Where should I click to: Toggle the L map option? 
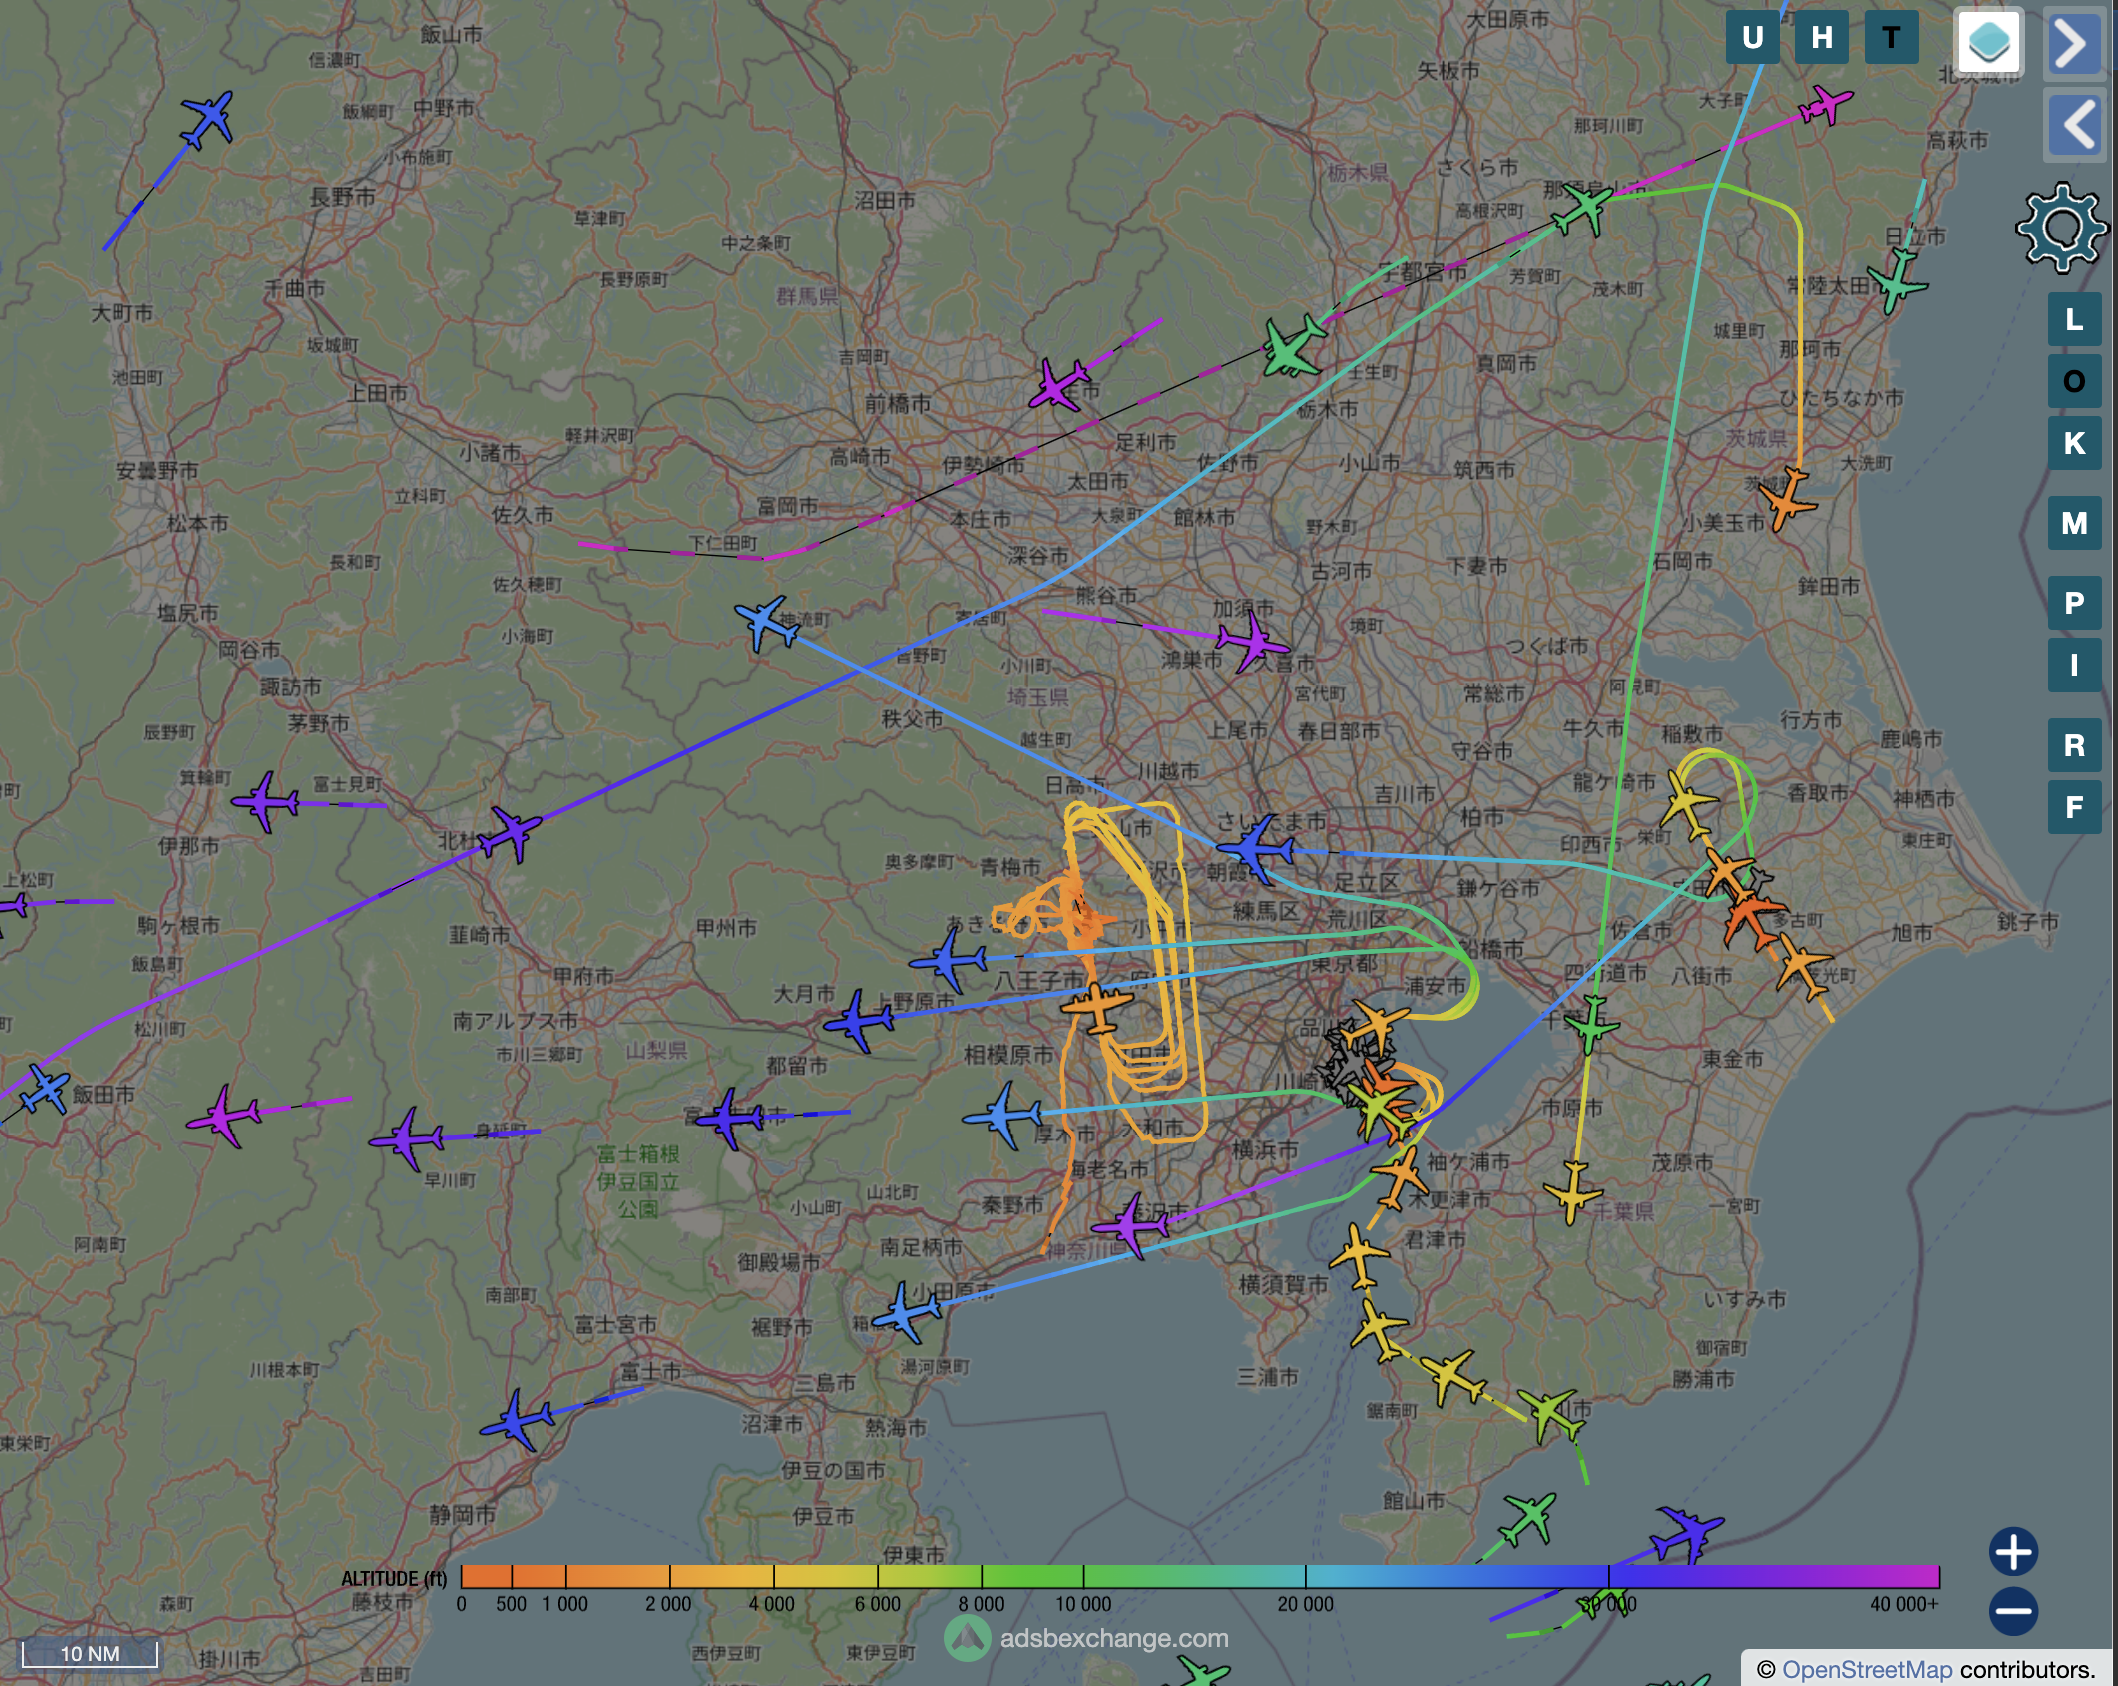point(2074,320)
